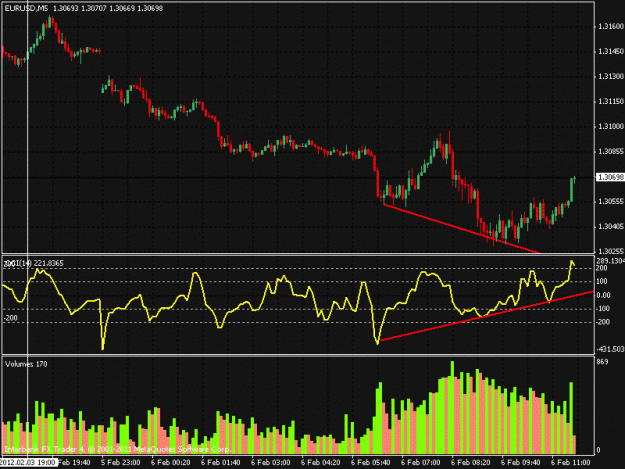This screenshot has height=469, width=625.
Task: Click the 6 Feb 09:40 time label
Action: coord(521,462)
